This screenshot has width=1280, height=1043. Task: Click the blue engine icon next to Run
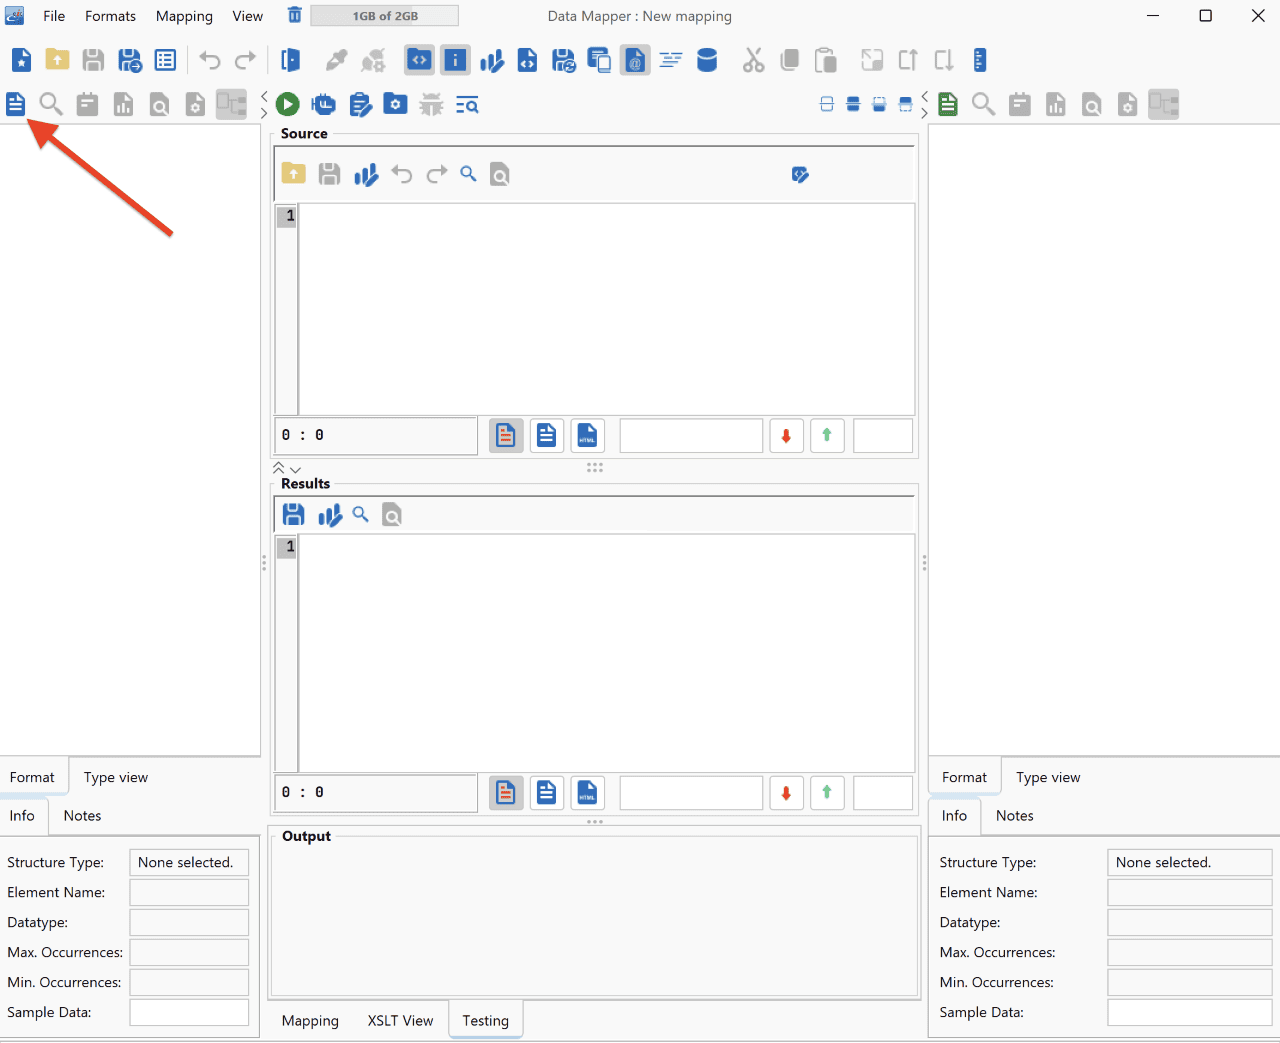(x=323, y=104)
